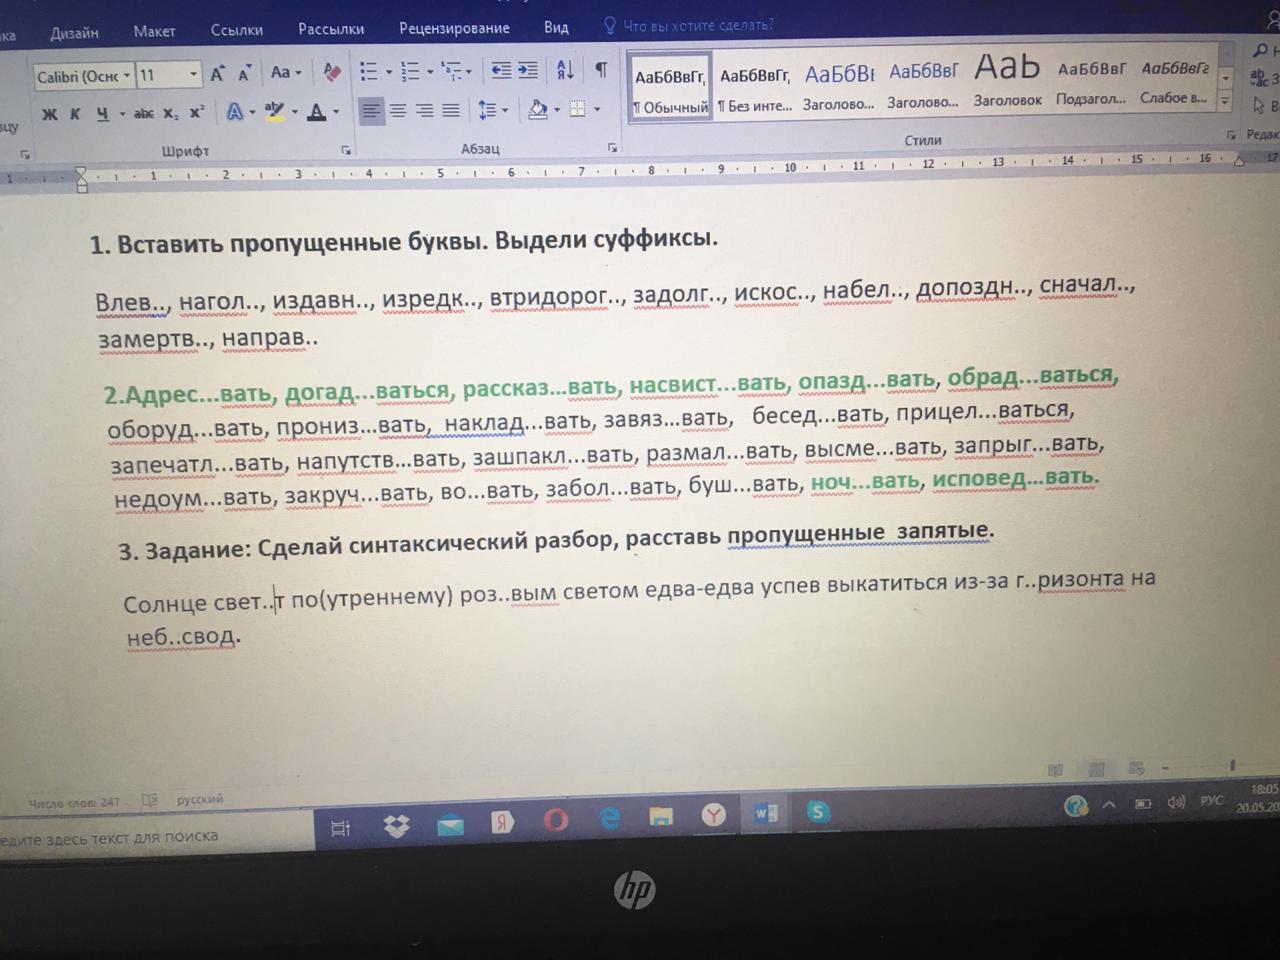Image resolution: width=1280 pixels, height=960 pixels.
Task: Apply paragraph shading with paint bucket
Action: (537, 109)
